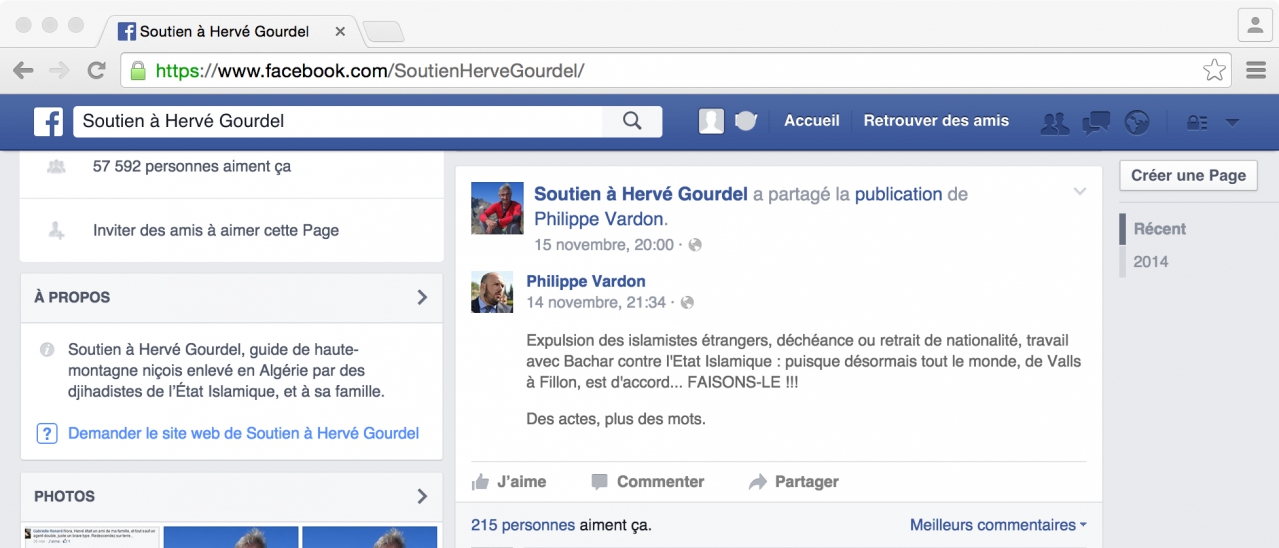Click the site security padlock icon
The image size is (1279, 548).
pos(138,70)
